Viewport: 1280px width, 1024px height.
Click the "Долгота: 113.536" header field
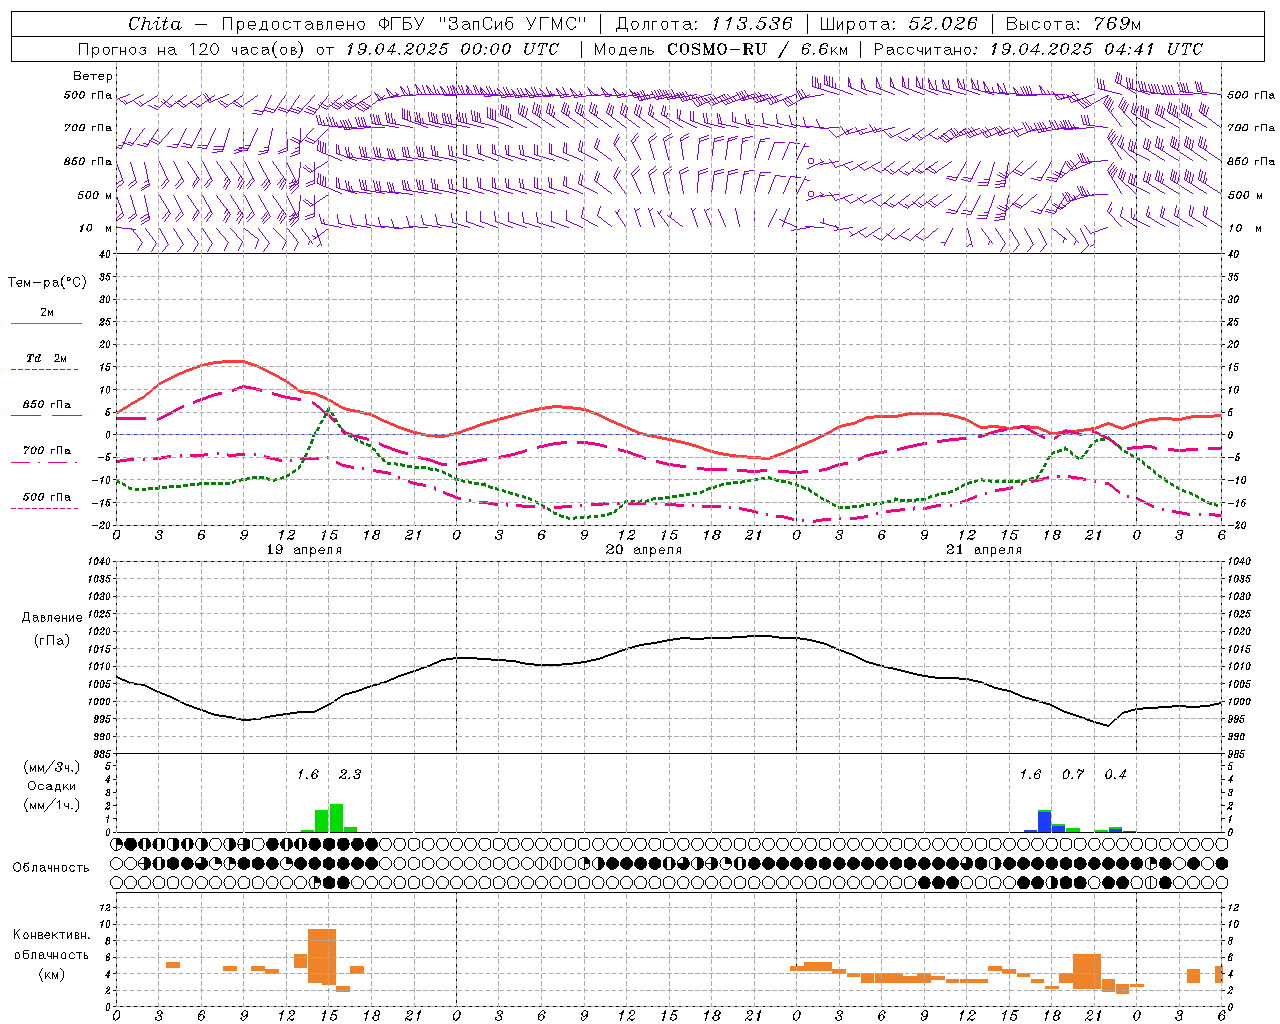pyautogui.click(x=704, y=24)
